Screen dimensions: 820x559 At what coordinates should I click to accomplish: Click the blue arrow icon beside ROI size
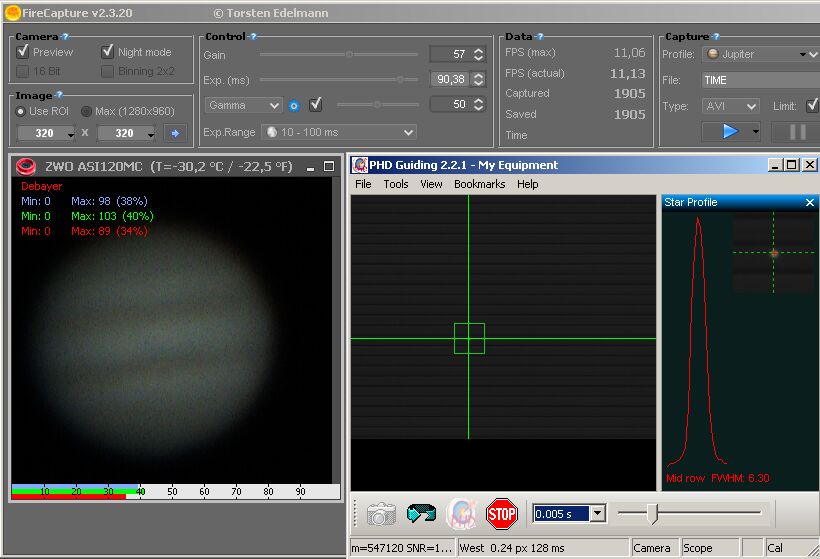(x=175, y=133)
